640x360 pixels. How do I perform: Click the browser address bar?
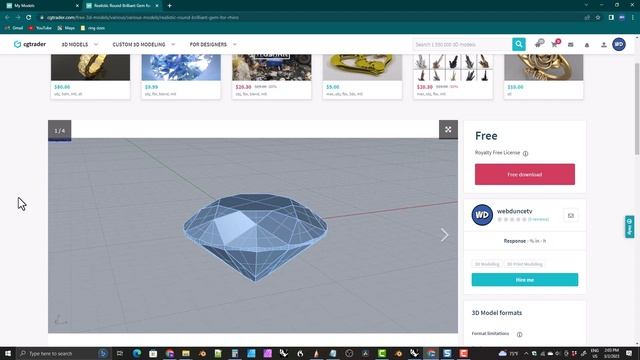tap(310, 18)
